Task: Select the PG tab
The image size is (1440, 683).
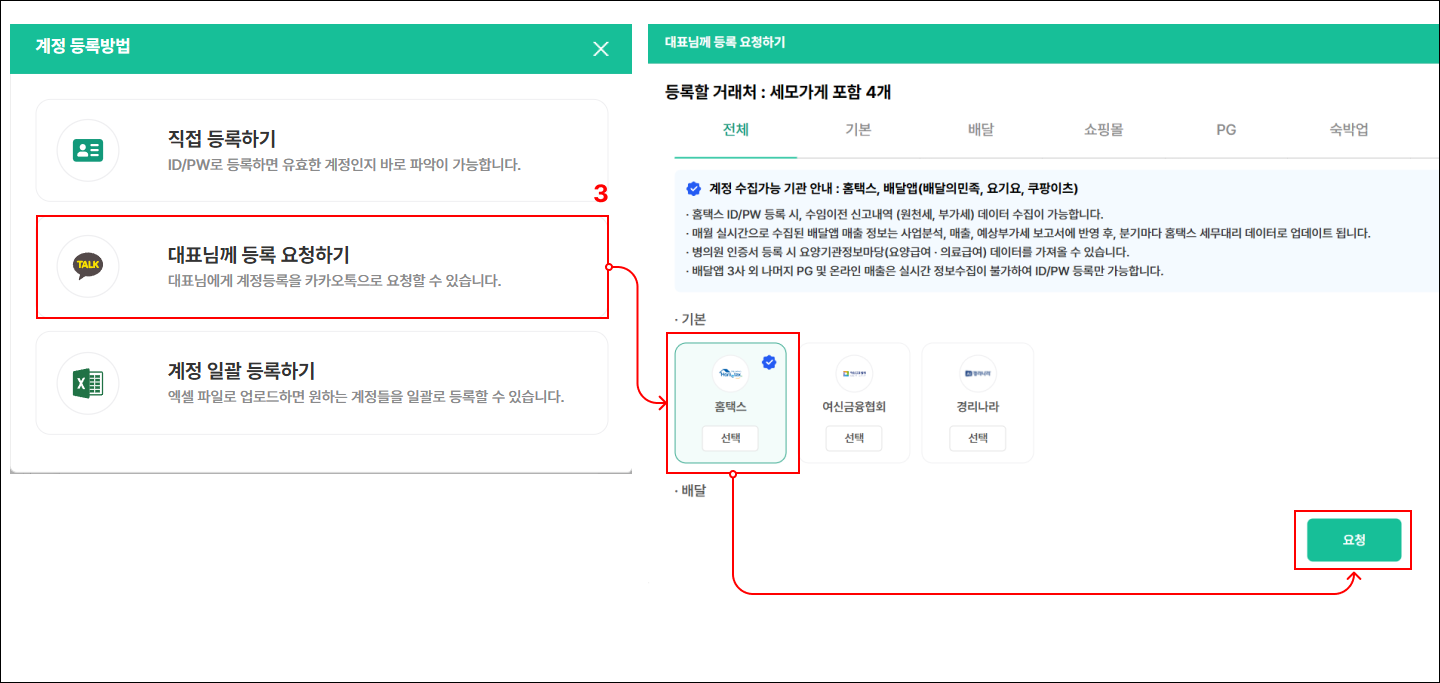Action: [1226, 130]
